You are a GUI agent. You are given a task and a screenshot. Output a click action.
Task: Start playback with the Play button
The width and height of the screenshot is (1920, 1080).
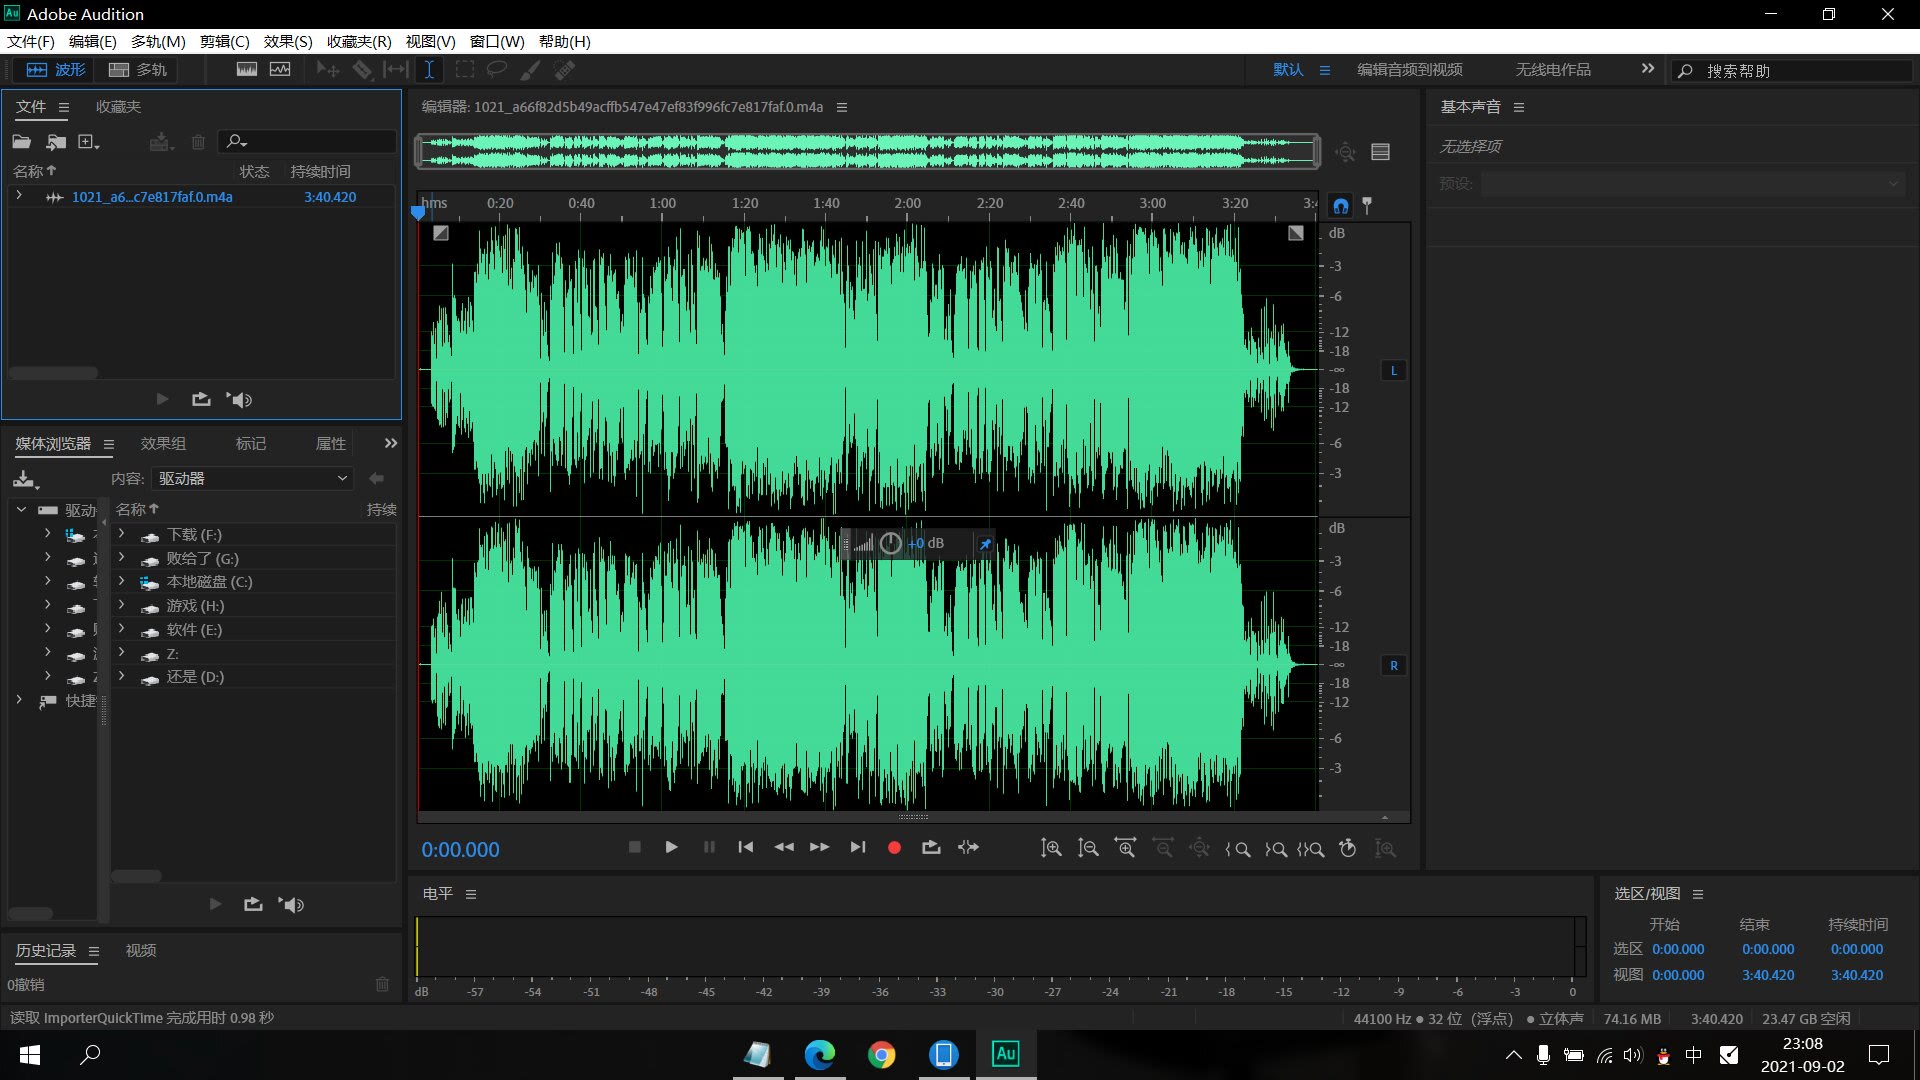point(671,847)
